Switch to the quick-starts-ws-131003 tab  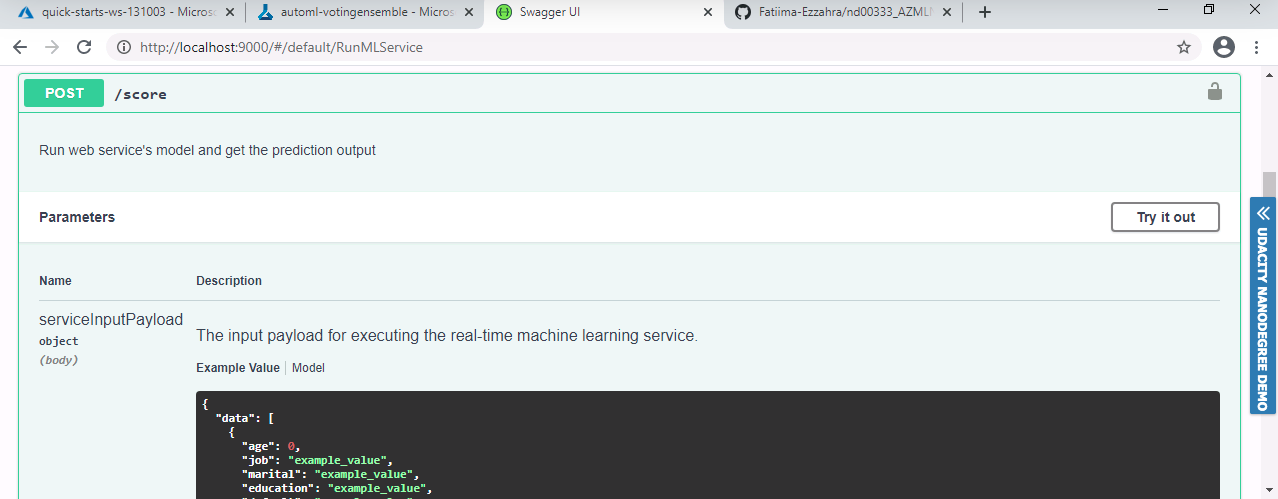pyautogui.click(x=126, y=12)
